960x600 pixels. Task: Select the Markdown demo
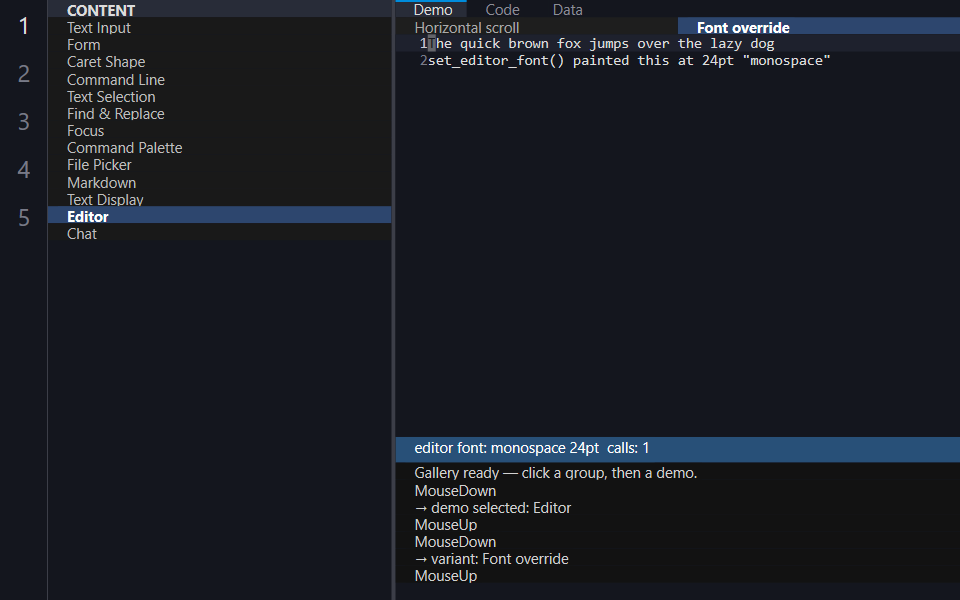tap(219, 182)
